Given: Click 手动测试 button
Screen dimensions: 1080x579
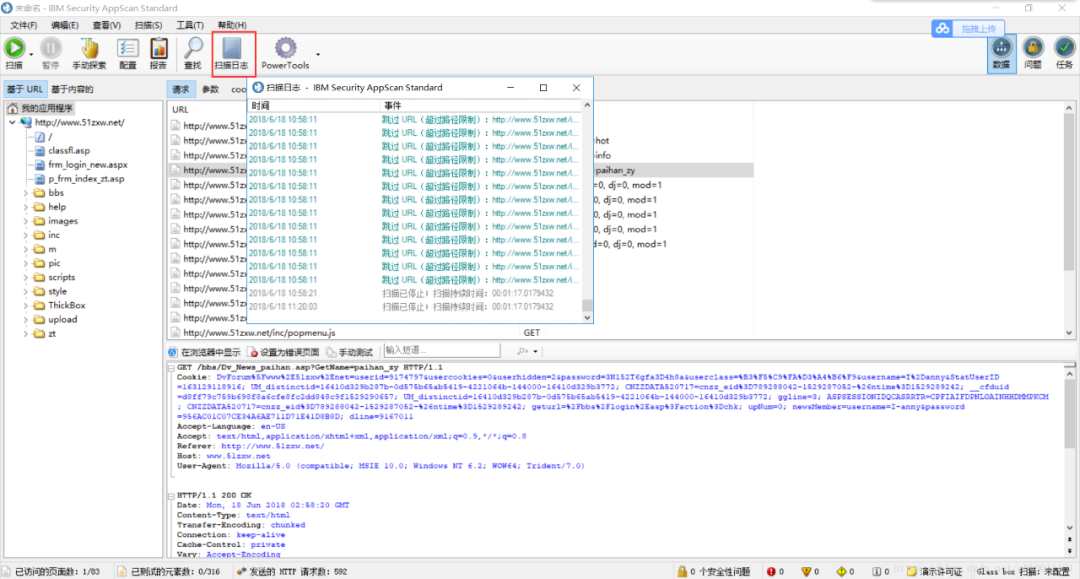Looking at the screenshot, I should [349, 352].
